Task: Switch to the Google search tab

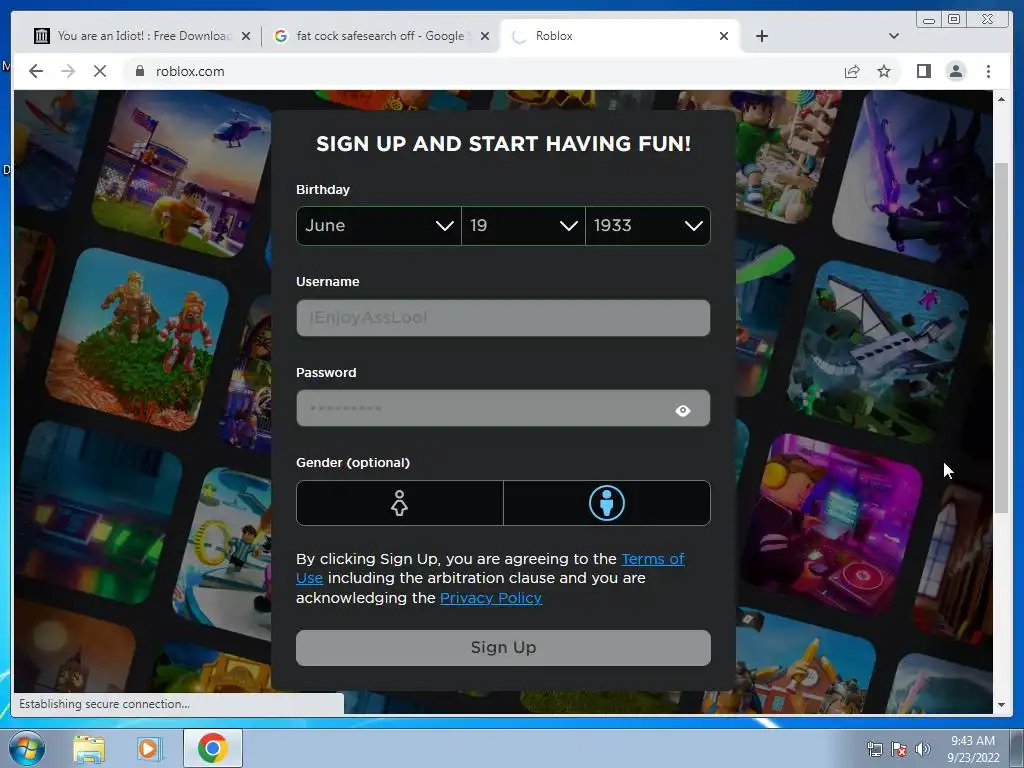Action: click(x=381, y=36)
